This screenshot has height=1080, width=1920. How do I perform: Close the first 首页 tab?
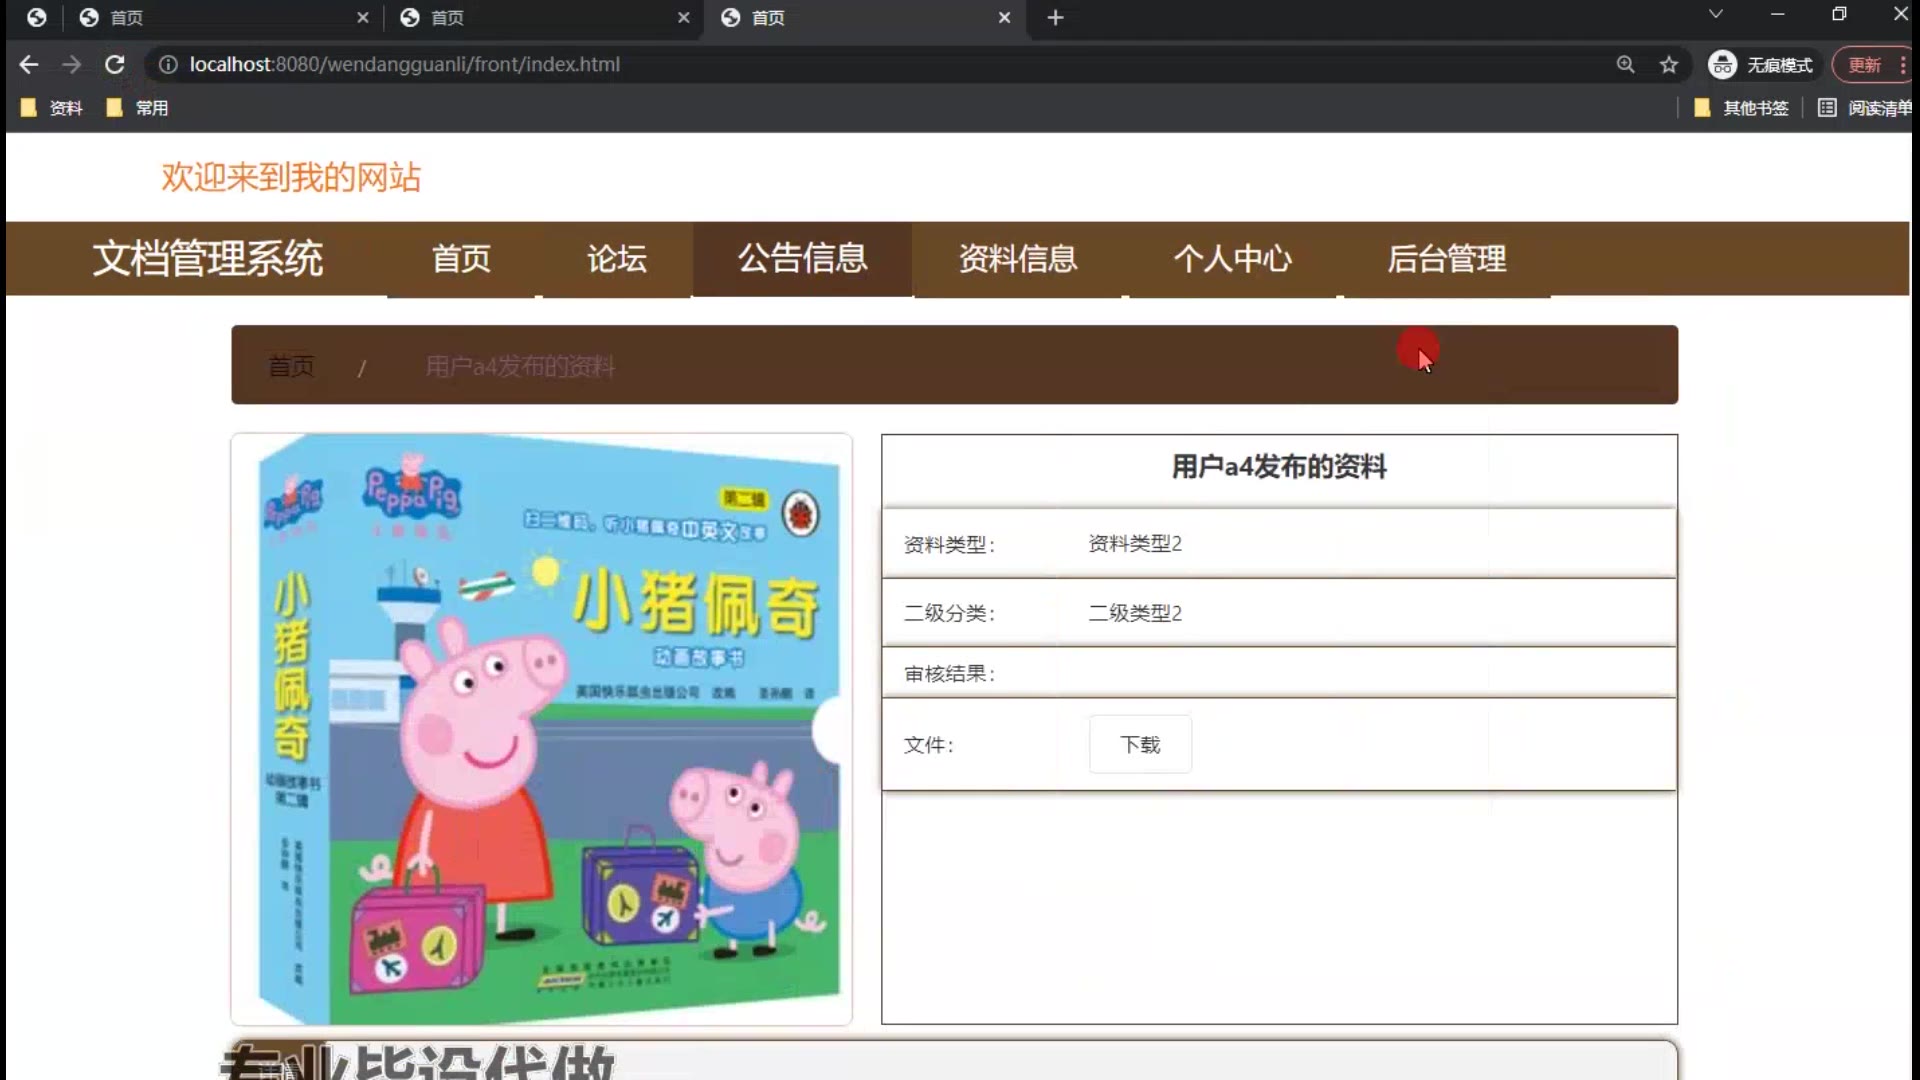click(363, 17)
